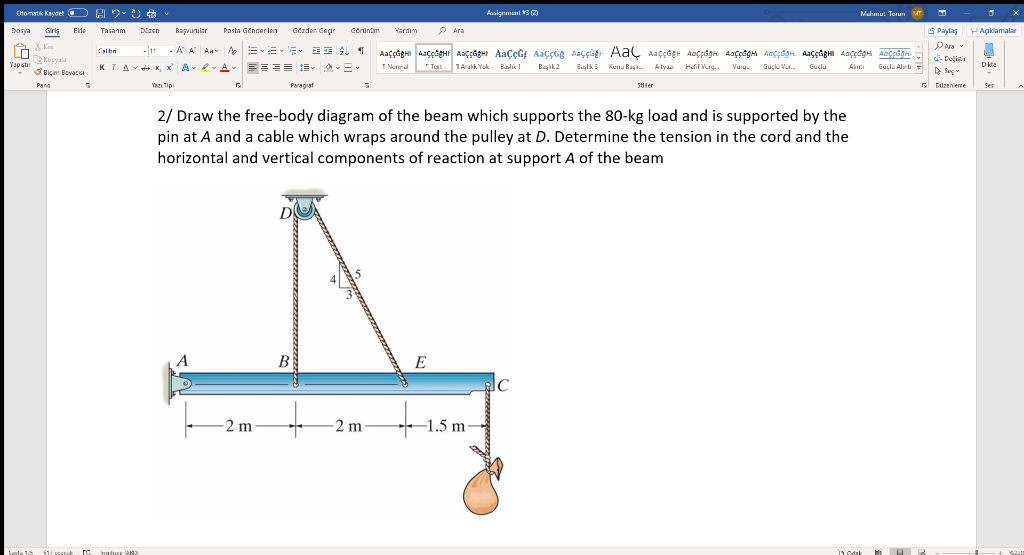Viewport: 1024px width, 555px height.
Task: Click the Odak focus mode button
Action: [850, 552]
